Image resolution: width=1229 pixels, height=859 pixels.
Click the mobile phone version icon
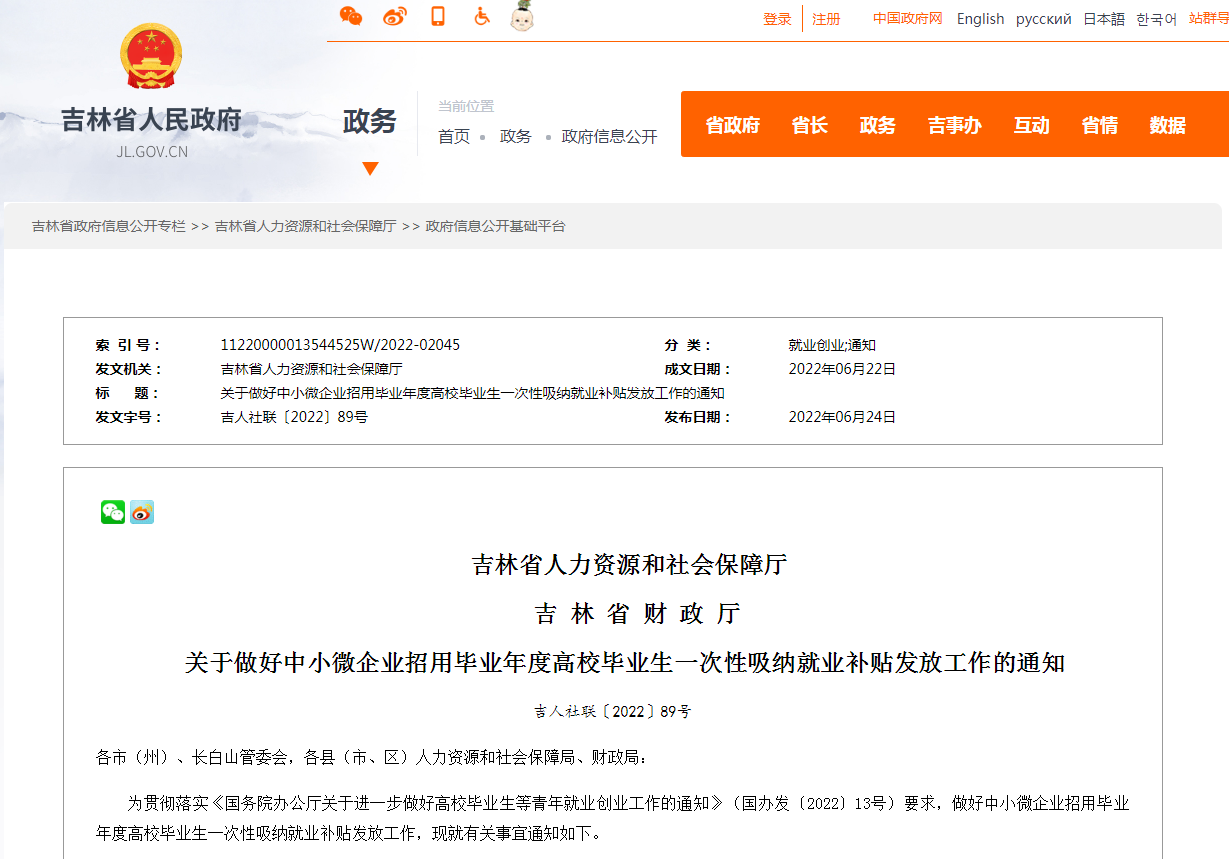[438, 16]
